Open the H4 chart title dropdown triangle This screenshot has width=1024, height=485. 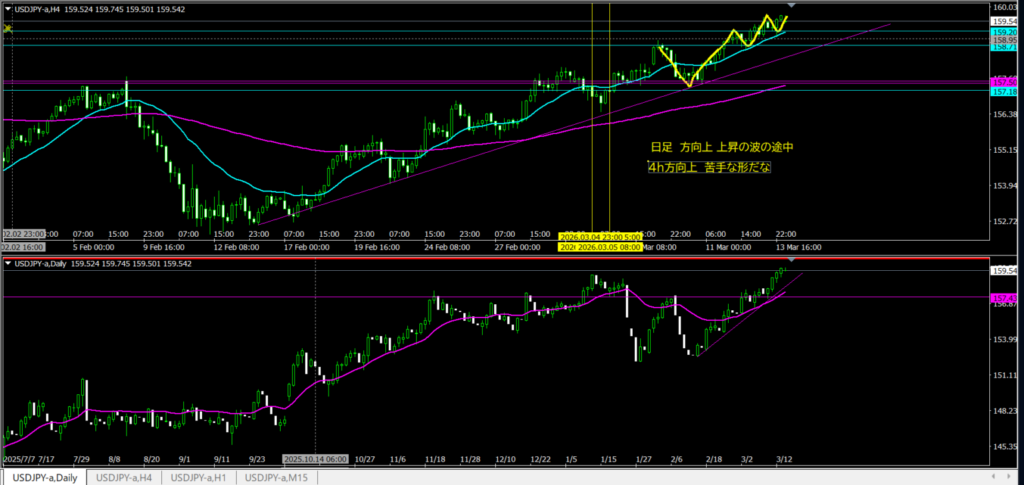(x=10, y=9)
